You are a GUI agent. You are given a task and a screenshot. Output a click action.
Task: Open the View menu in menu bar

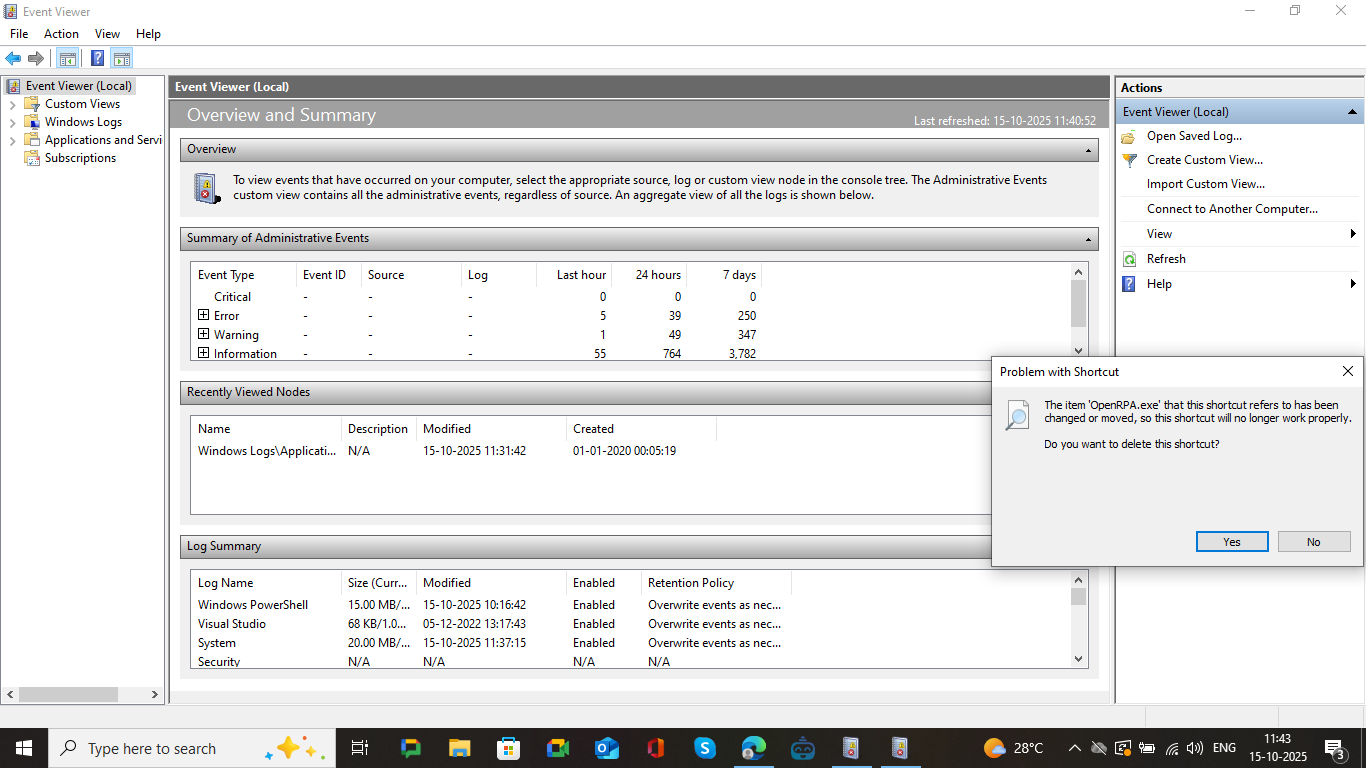(107, 34)
